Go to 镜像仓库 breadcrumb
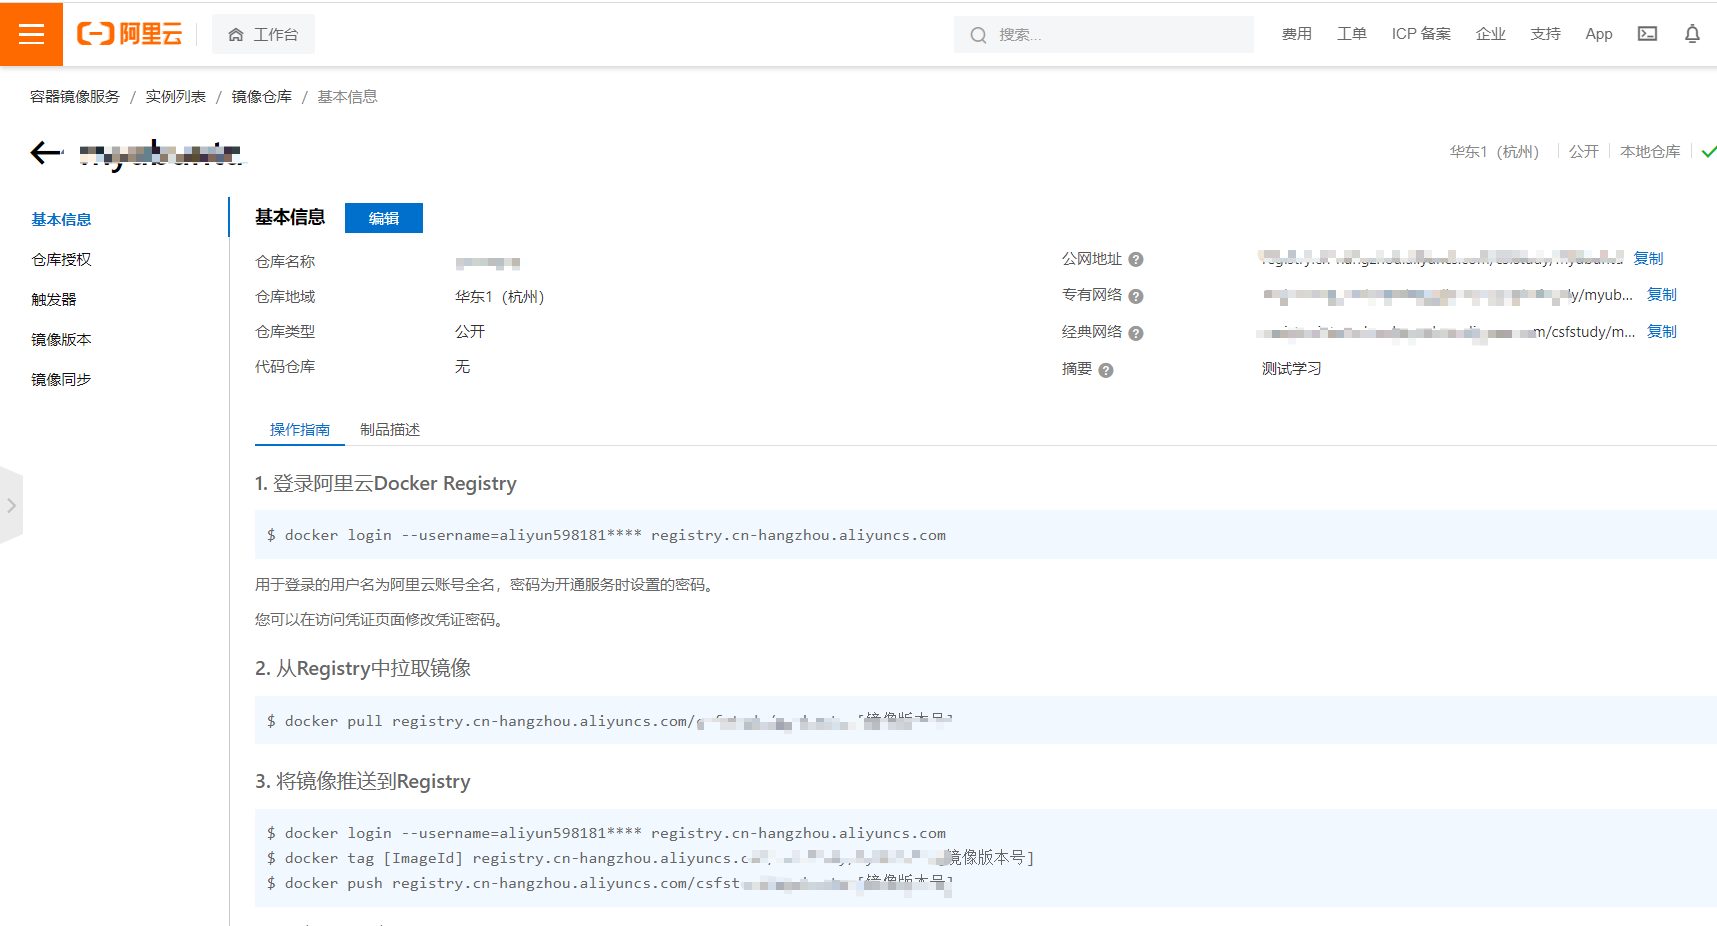Image resolution: width=1717 pixels, height=926 pixels. tap(262, 97)
